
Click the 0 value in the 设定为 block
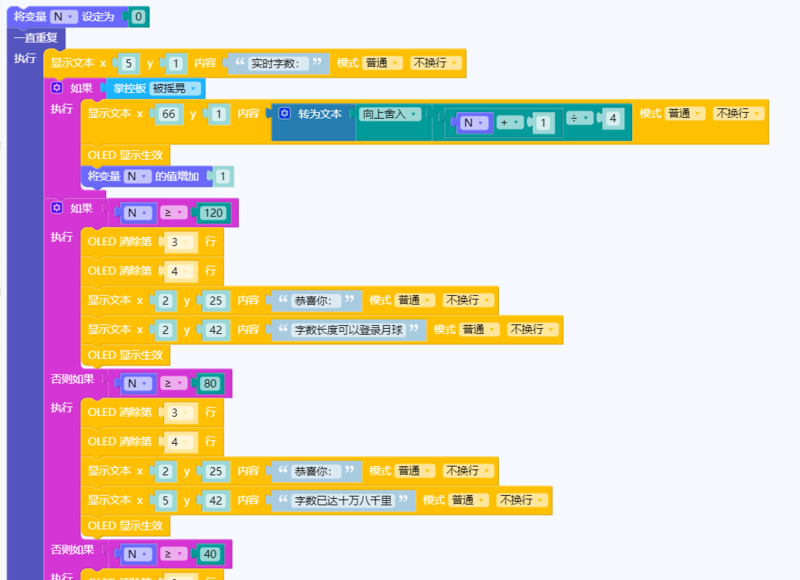point(138,17)
